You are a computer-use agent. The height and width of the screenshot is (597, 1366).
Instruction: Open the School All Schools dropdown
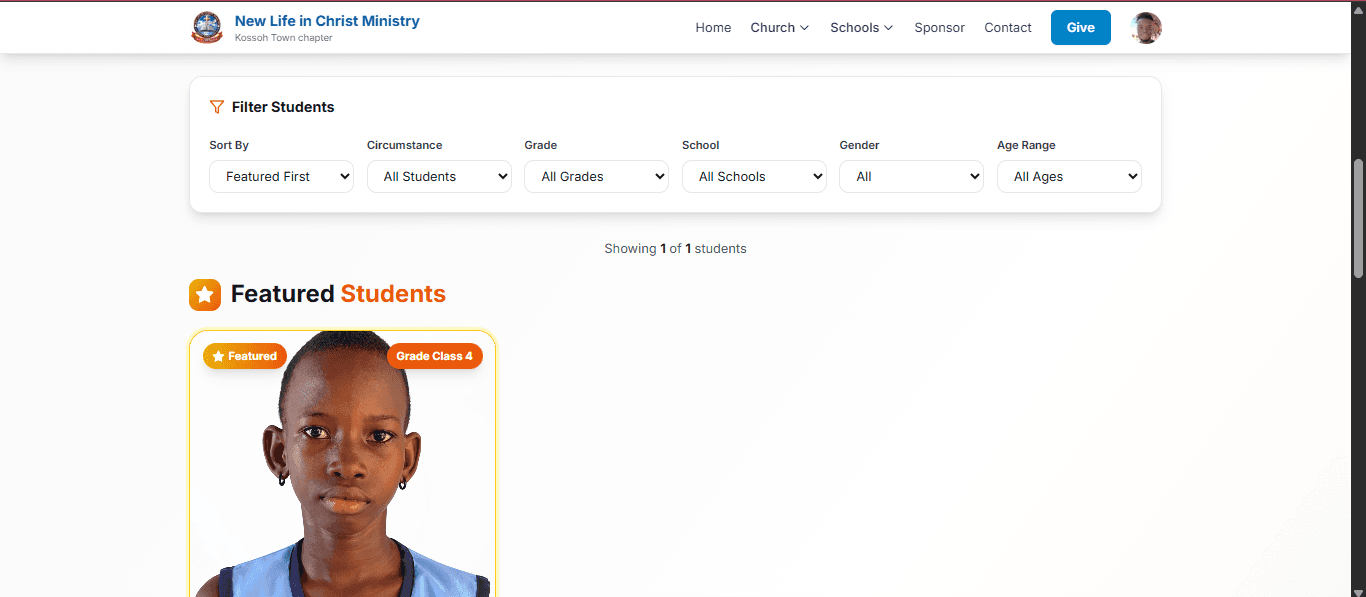tap(754, 176)
